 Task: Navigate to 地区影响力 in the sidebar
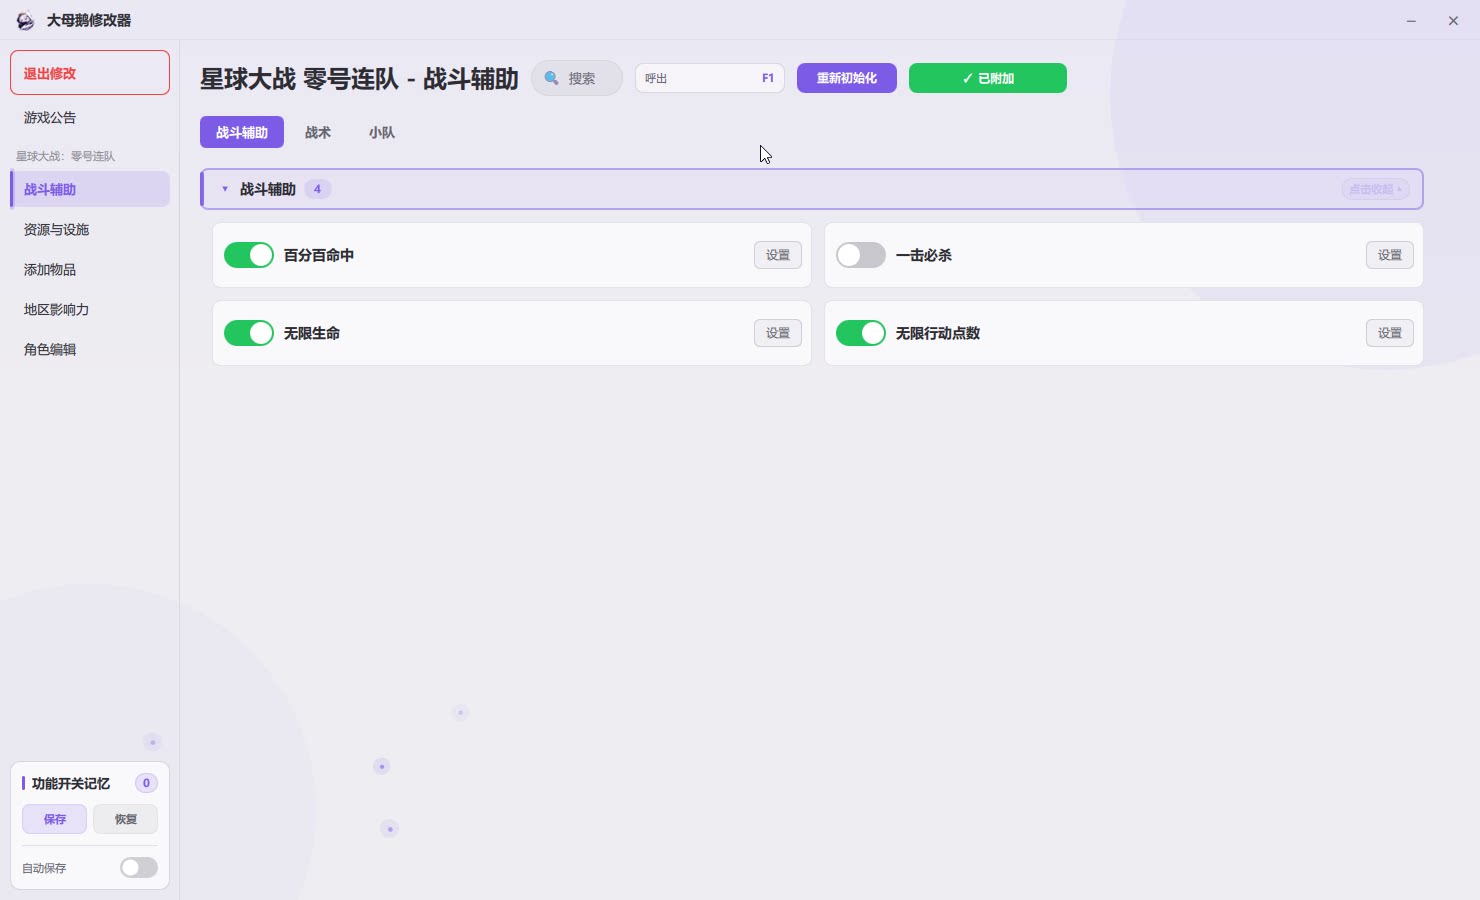[x=90, y=309]
